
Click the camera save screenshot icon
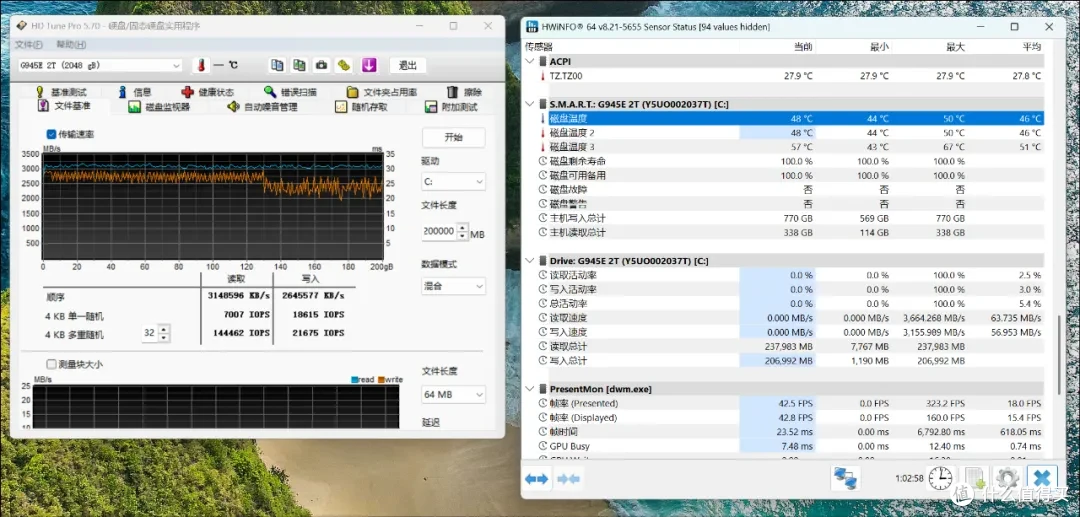(321, 65)
